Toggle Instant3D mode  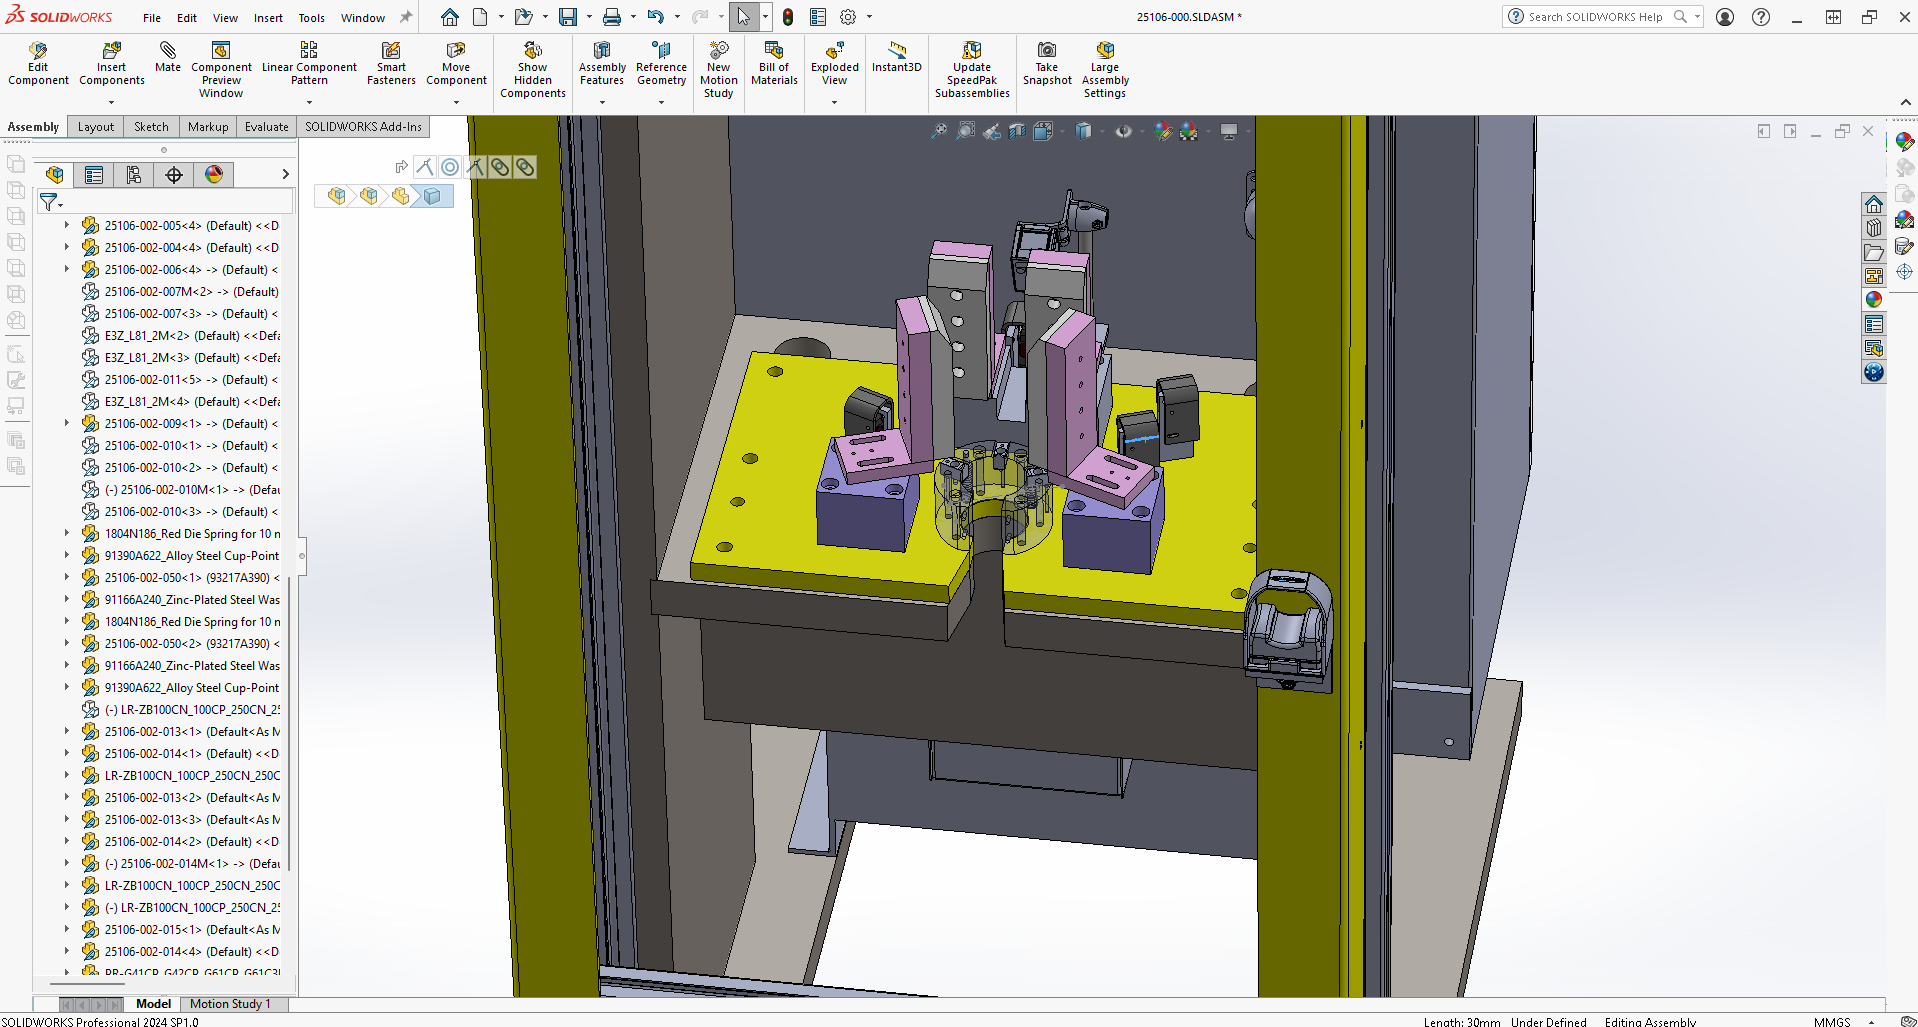[x=896, y=58]
